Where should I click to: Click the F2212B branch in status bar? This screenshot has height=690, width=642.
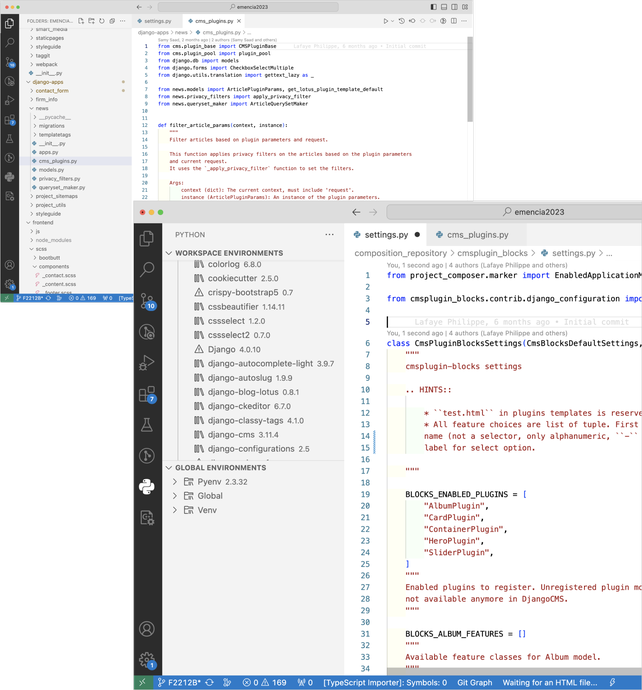pyautogui.click(x=182, y=683)
